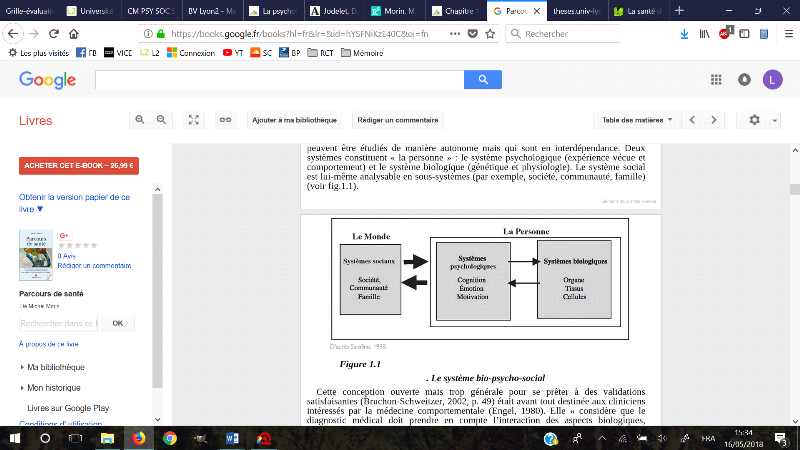Viewport: 800px width, 450px height.
Task: Open File Explorer from the taskbar
Action: point(107,438)
